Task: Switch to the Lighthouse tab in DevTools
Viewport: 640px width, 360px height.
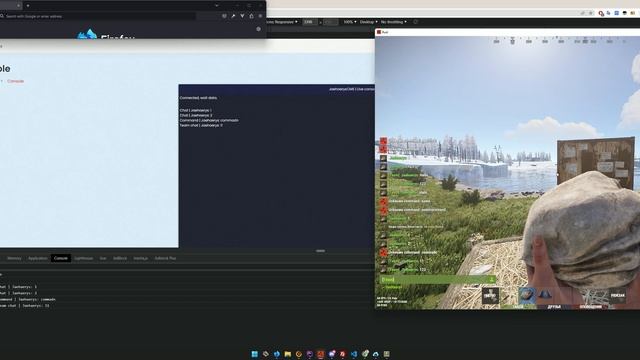Action: coord(84,258)
